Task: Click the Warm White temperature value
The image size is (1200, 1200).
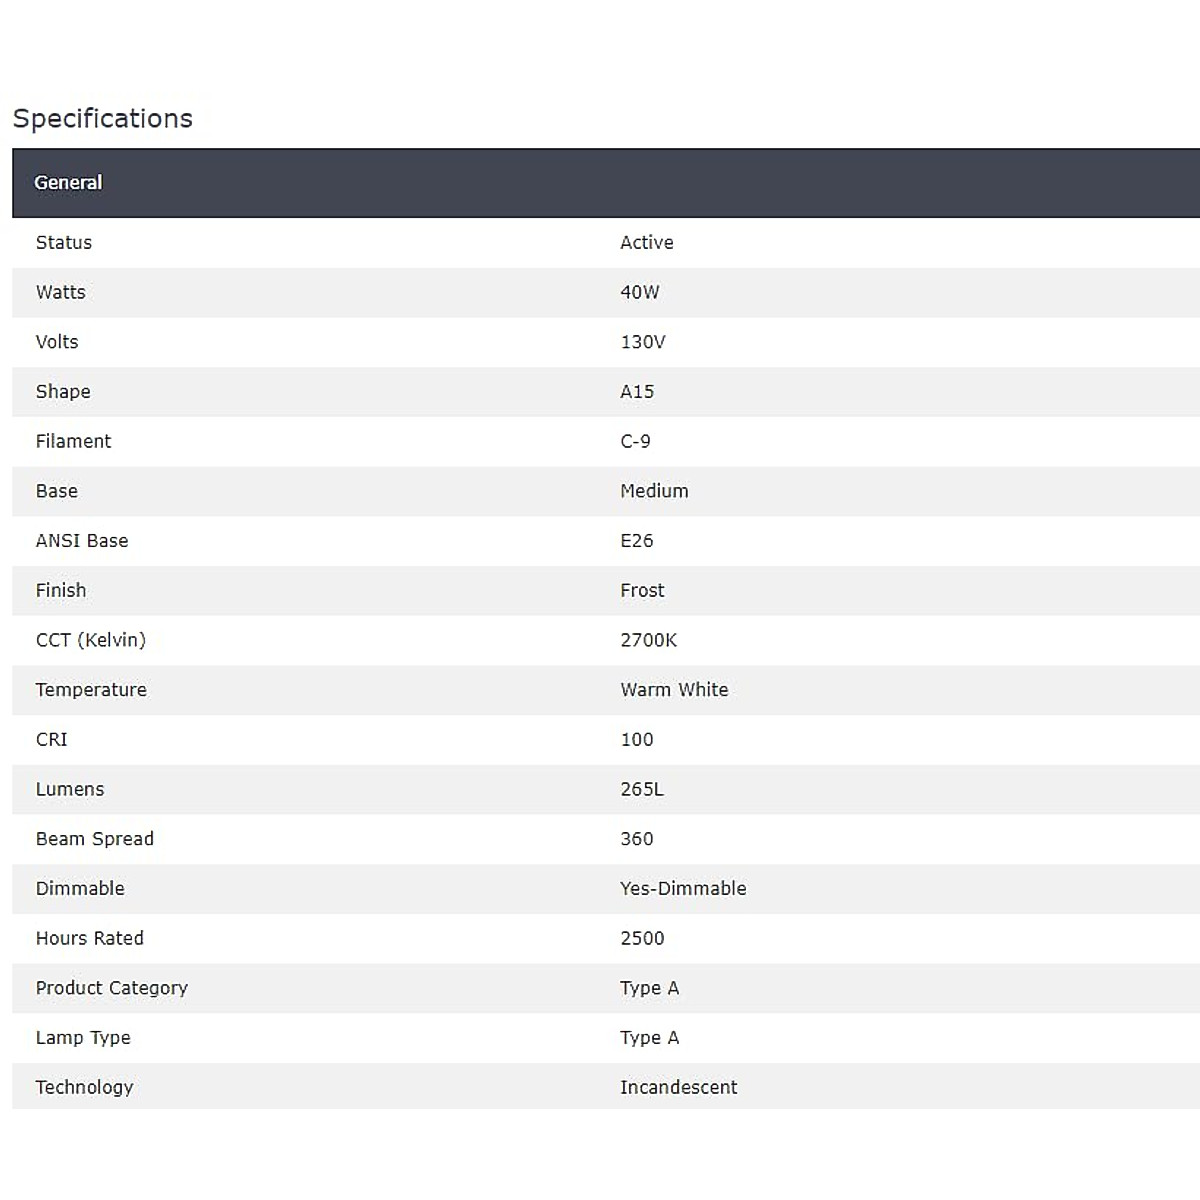Action: (674, 689)
